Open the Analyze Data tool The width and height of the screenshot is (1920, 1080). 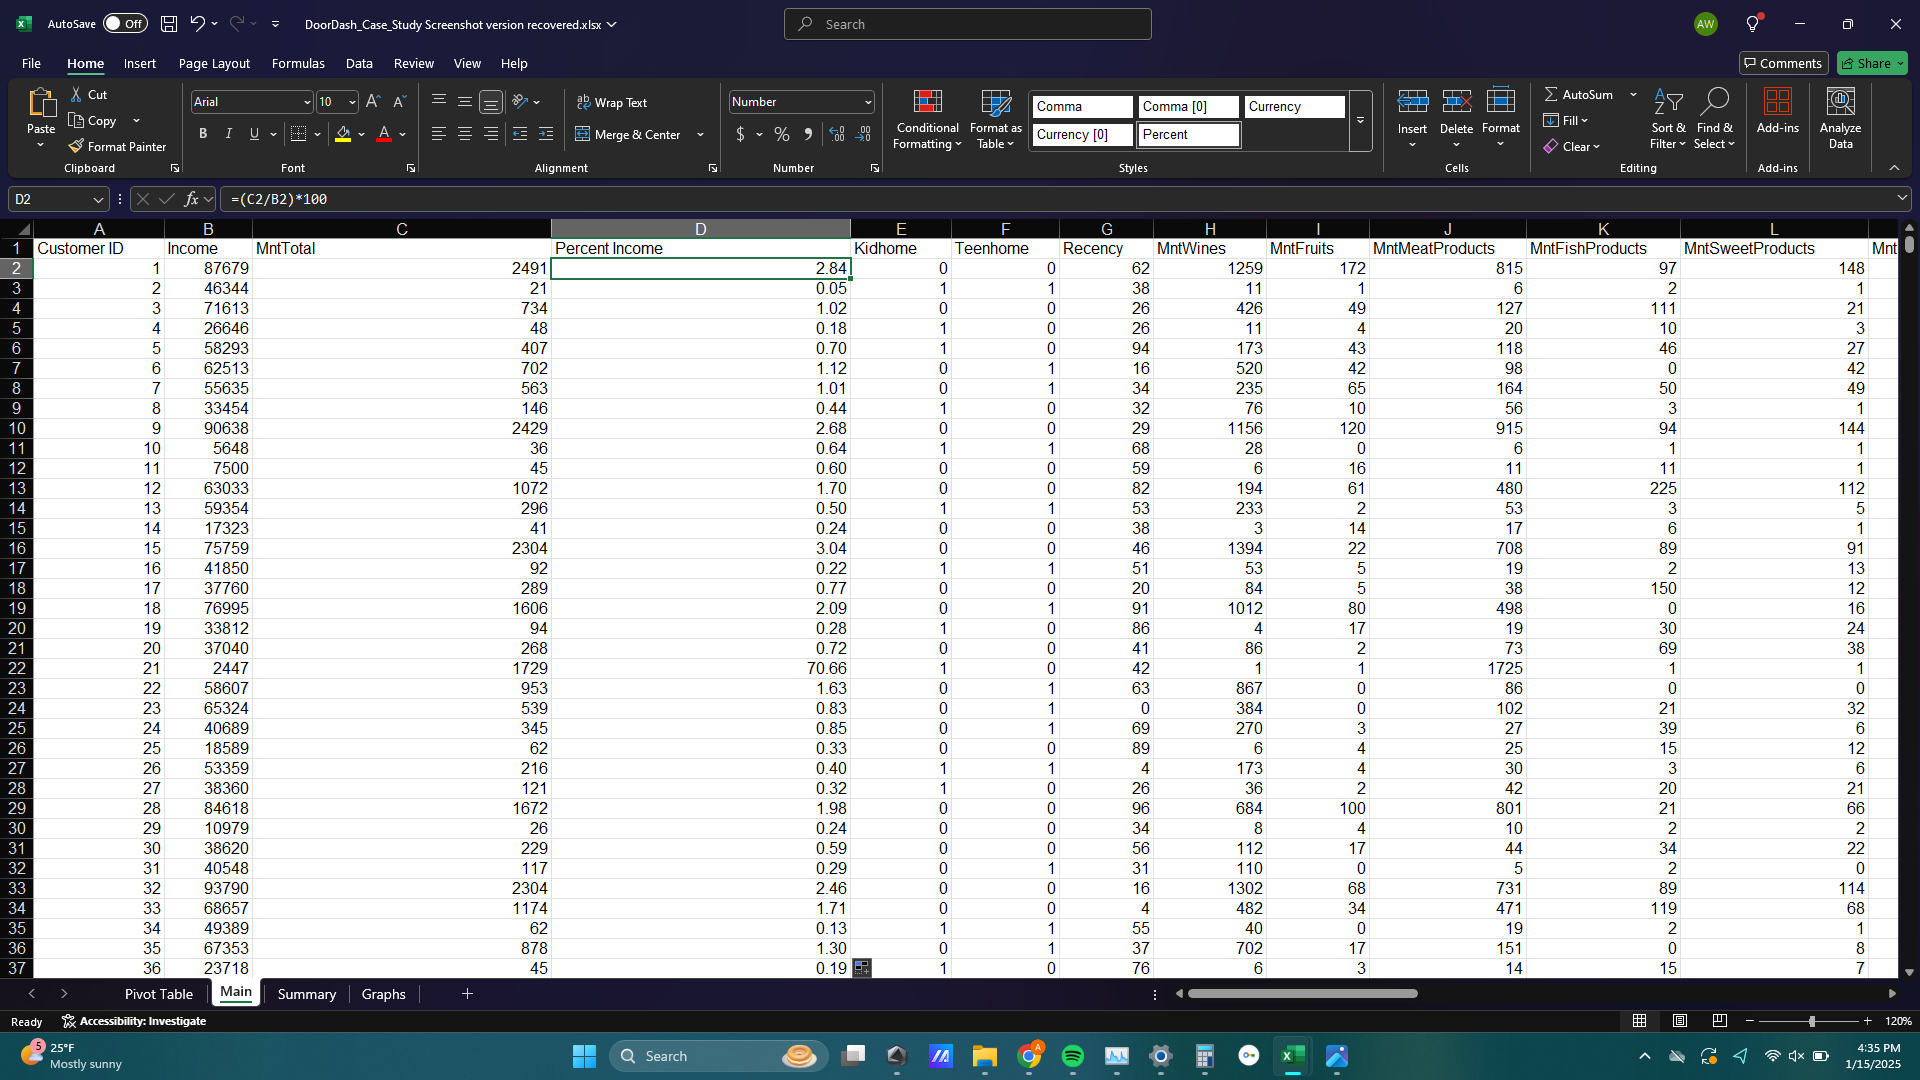coord(1840,118)
